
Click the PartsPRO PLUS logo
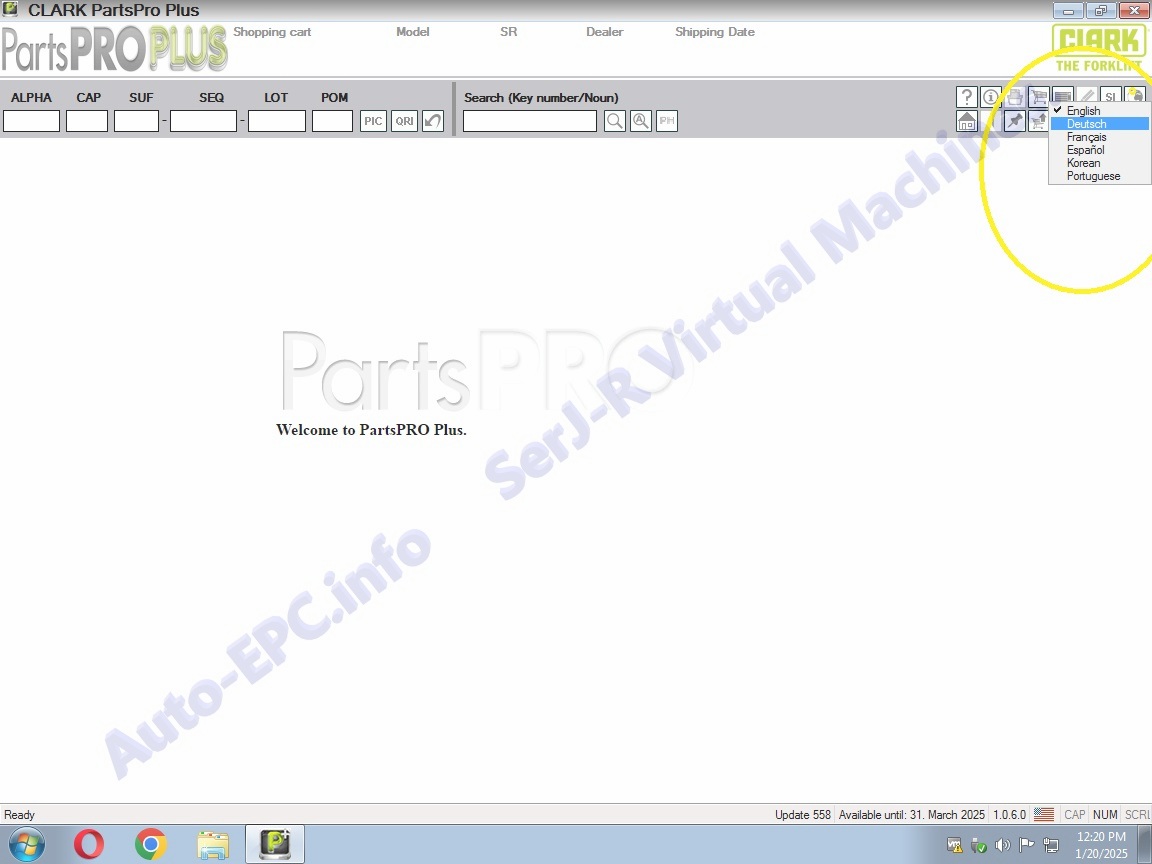(114, 49)
